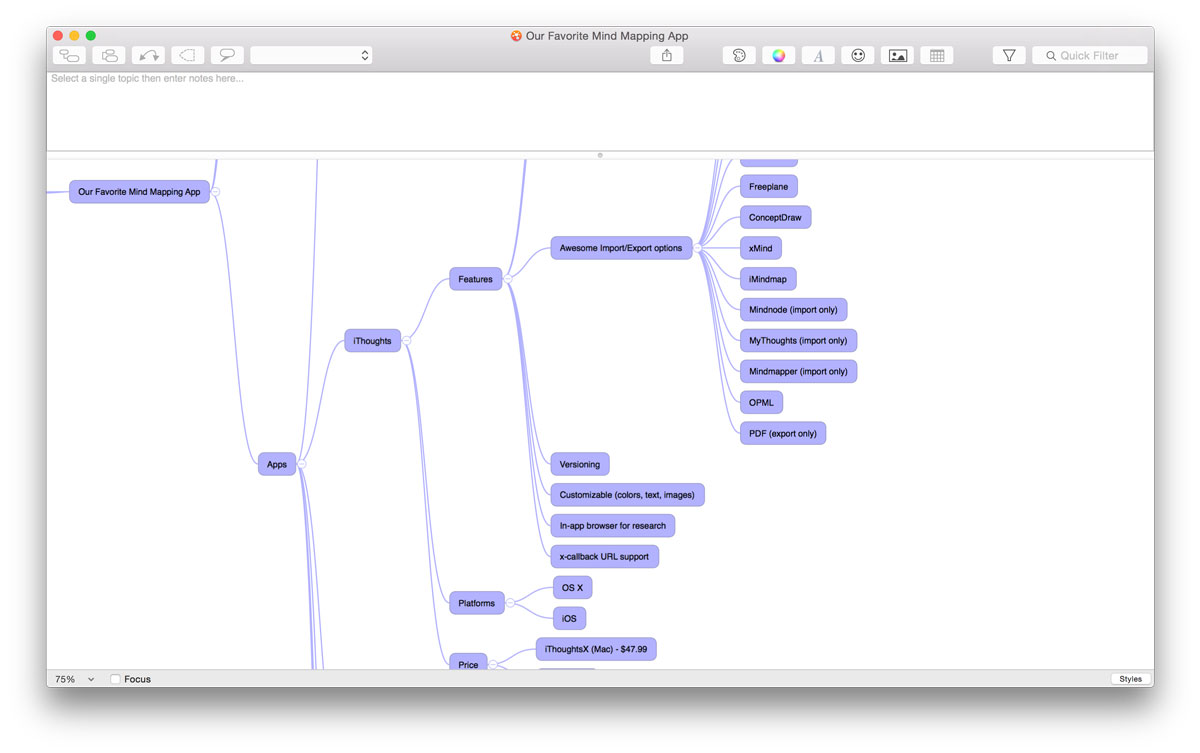Screen dimensions: 1200x753
Task: Select the OPML topic node
Action: coord(761,402)
